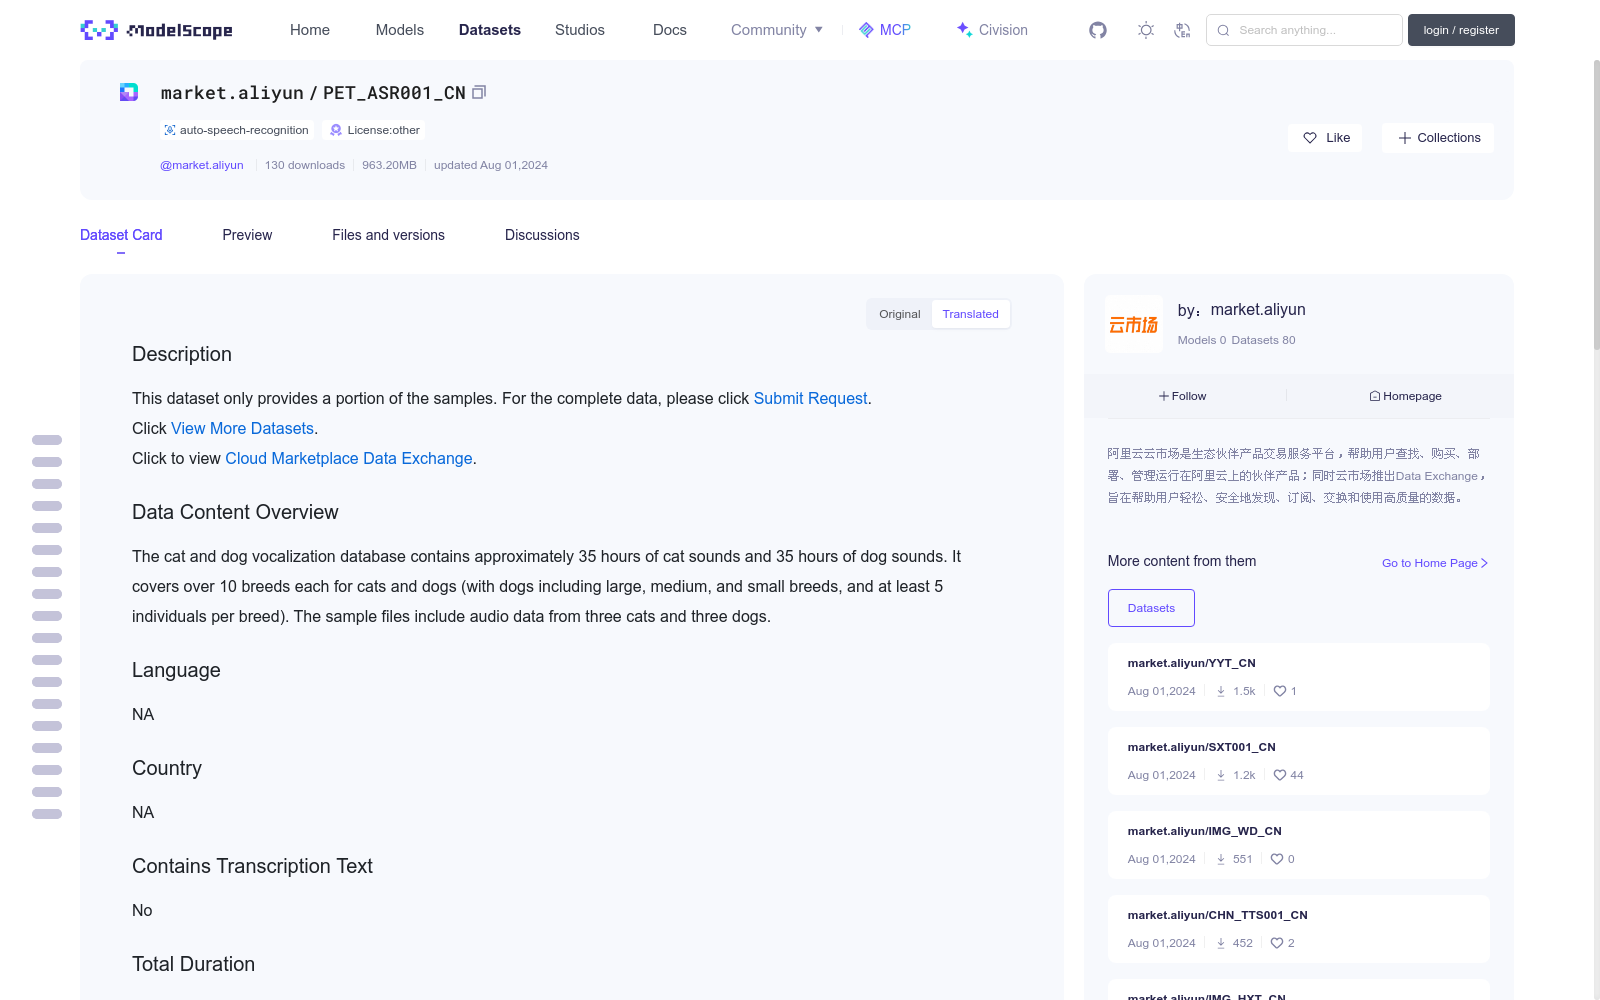
Task: Open Docs in top navigation
Action: click(670, 30)
